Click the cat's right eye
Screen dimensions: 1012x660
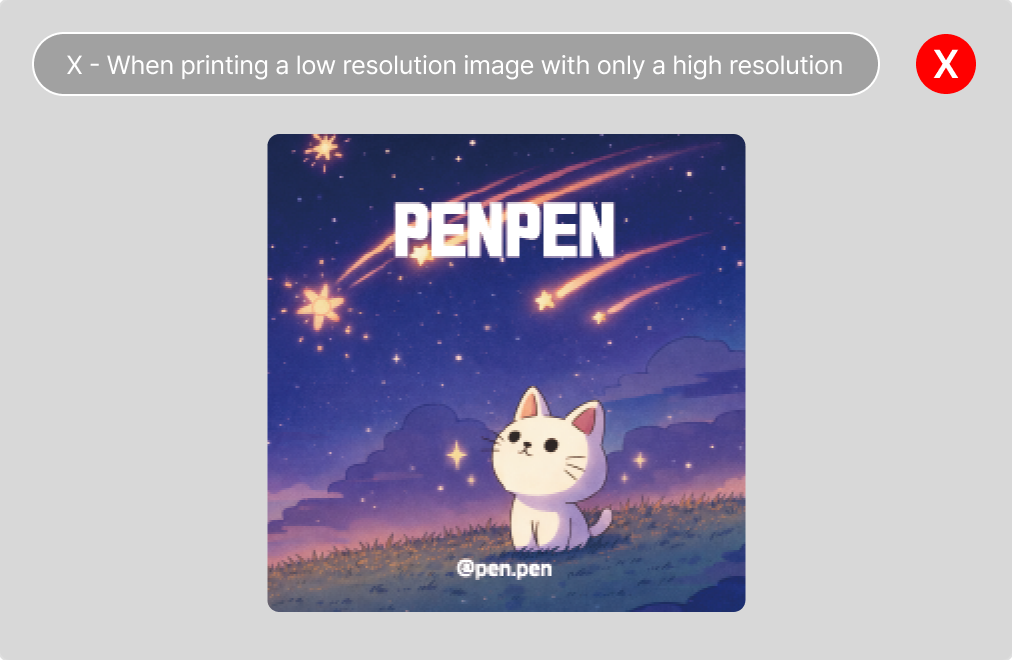click(x=551, y=445)
